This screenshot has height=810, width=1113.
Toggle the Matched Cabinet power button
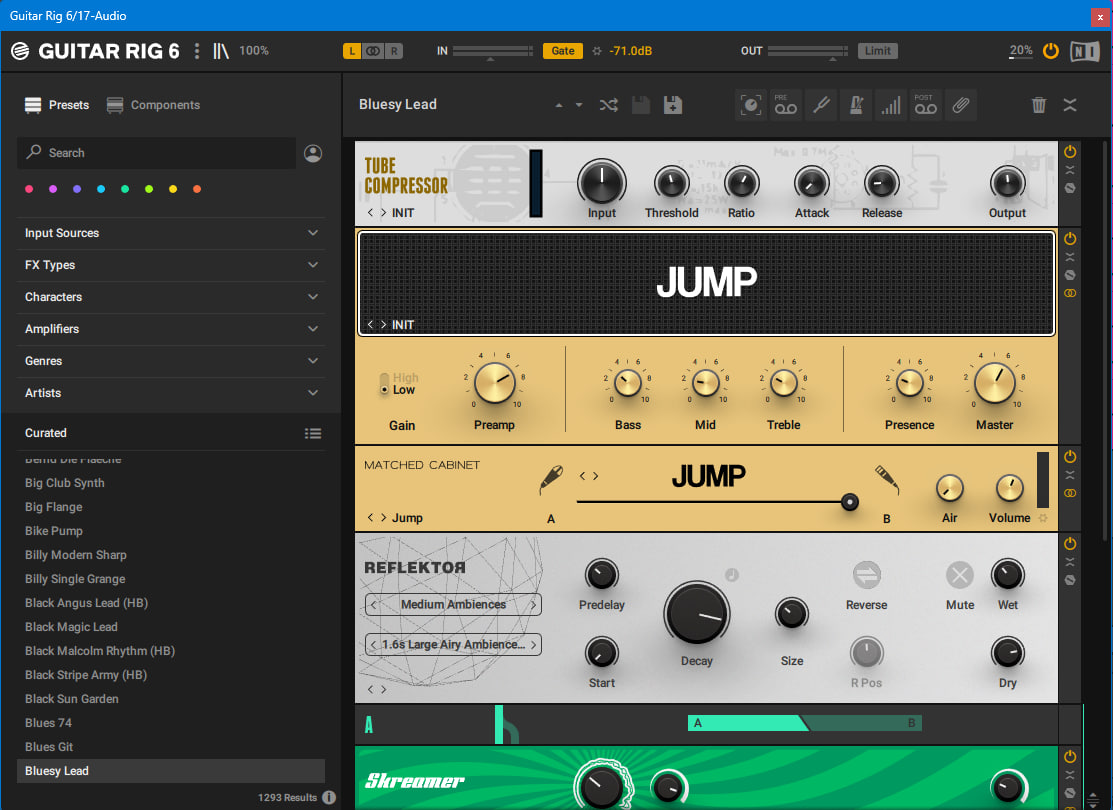[x=1070, y=456]
